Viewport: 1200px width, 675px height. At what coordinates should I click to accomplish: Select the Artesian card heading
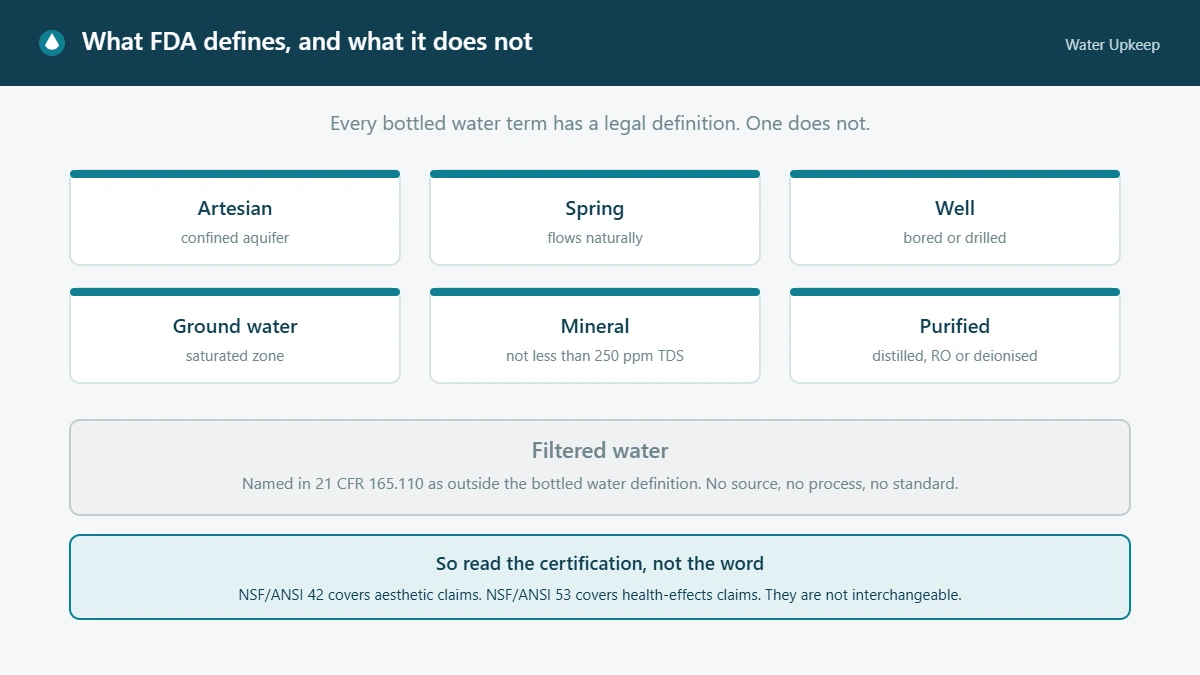point(235,209)
